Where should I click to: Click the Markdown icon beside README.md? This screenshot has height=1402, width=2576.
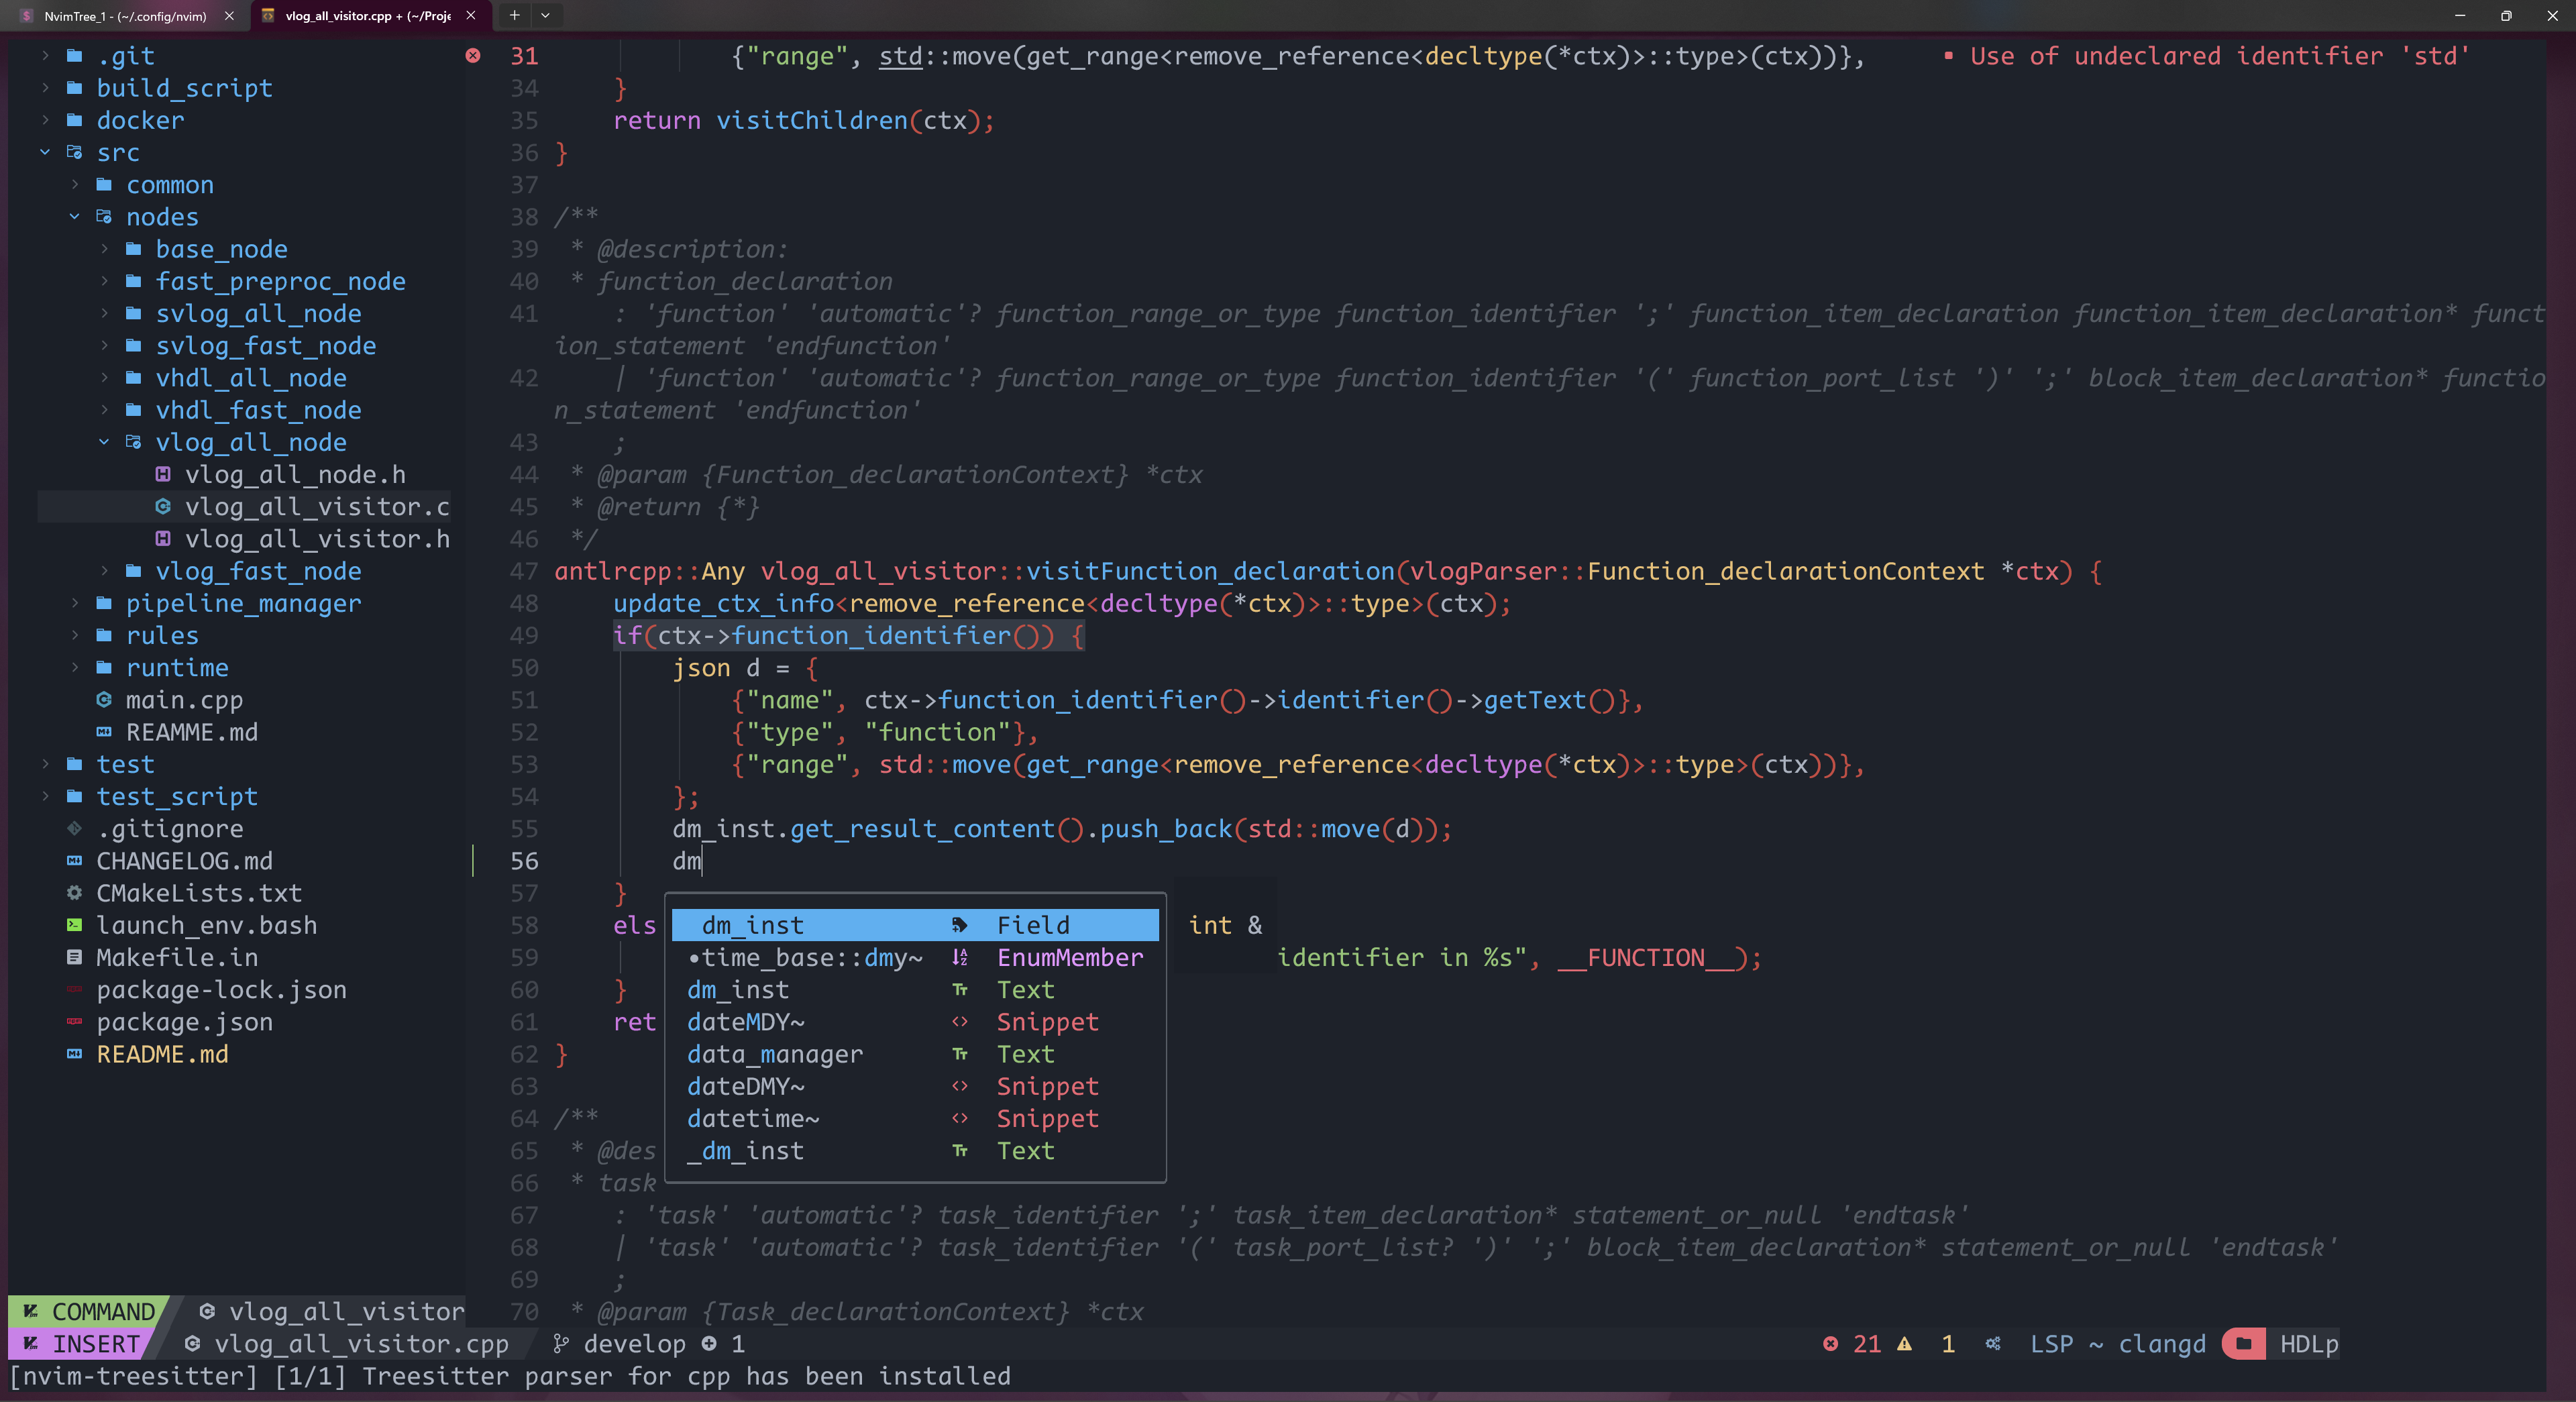pyautogui.click(x=73, y=1054)
